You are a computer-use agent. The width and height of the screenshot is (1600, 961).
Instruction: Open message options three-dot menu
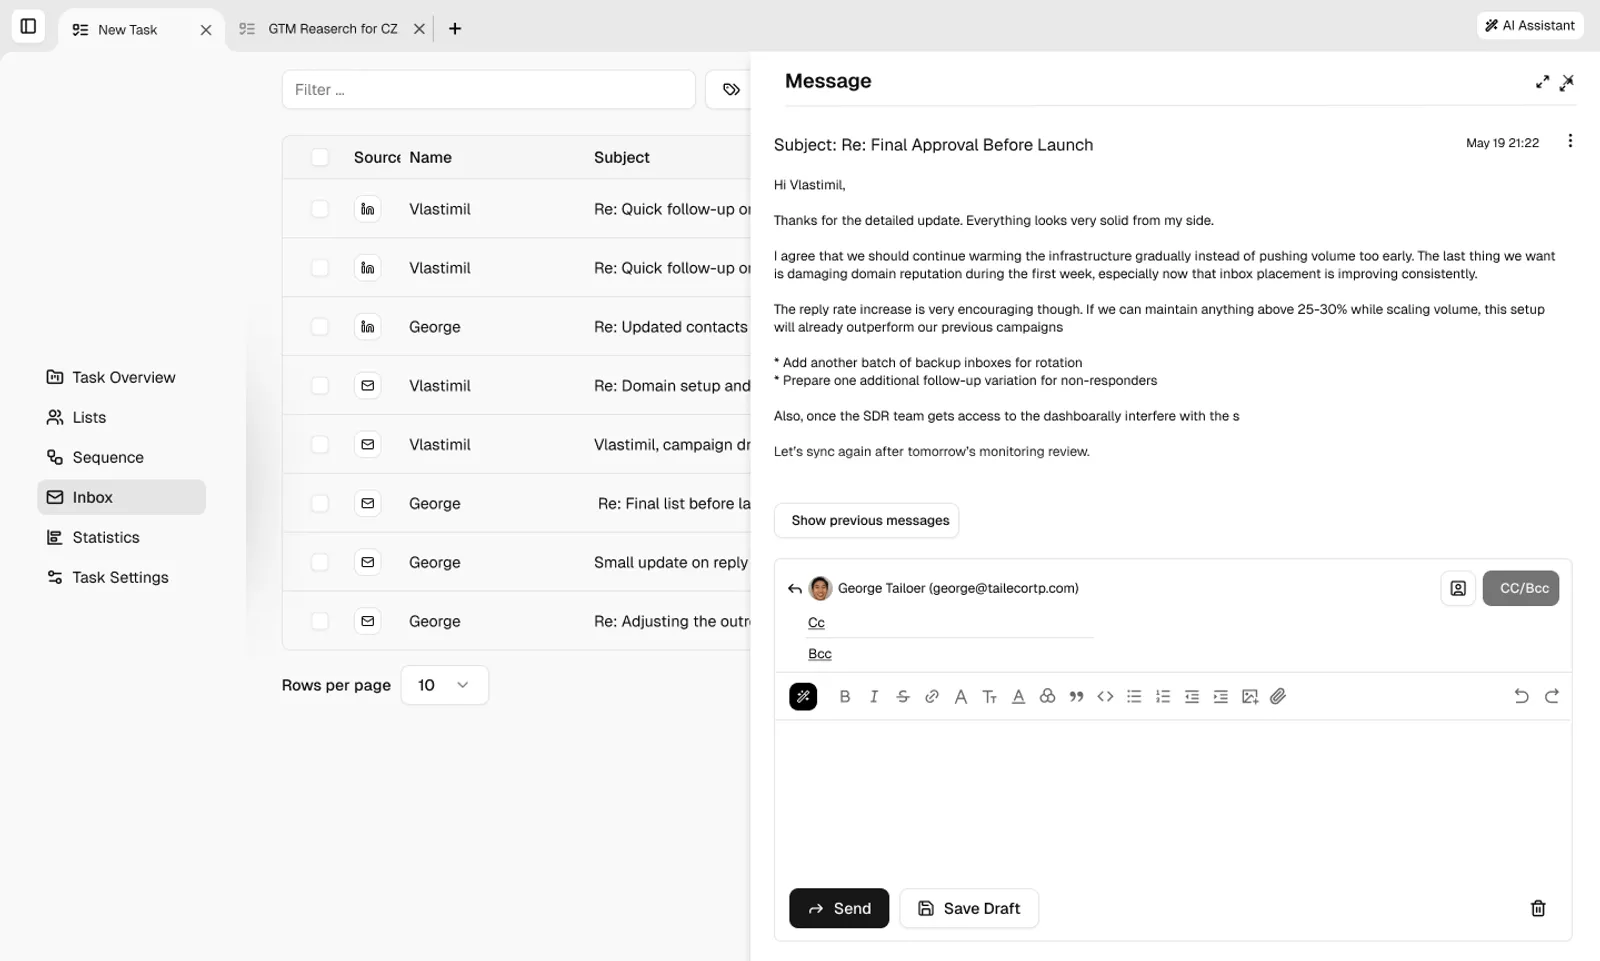(x=1570, y=141)
